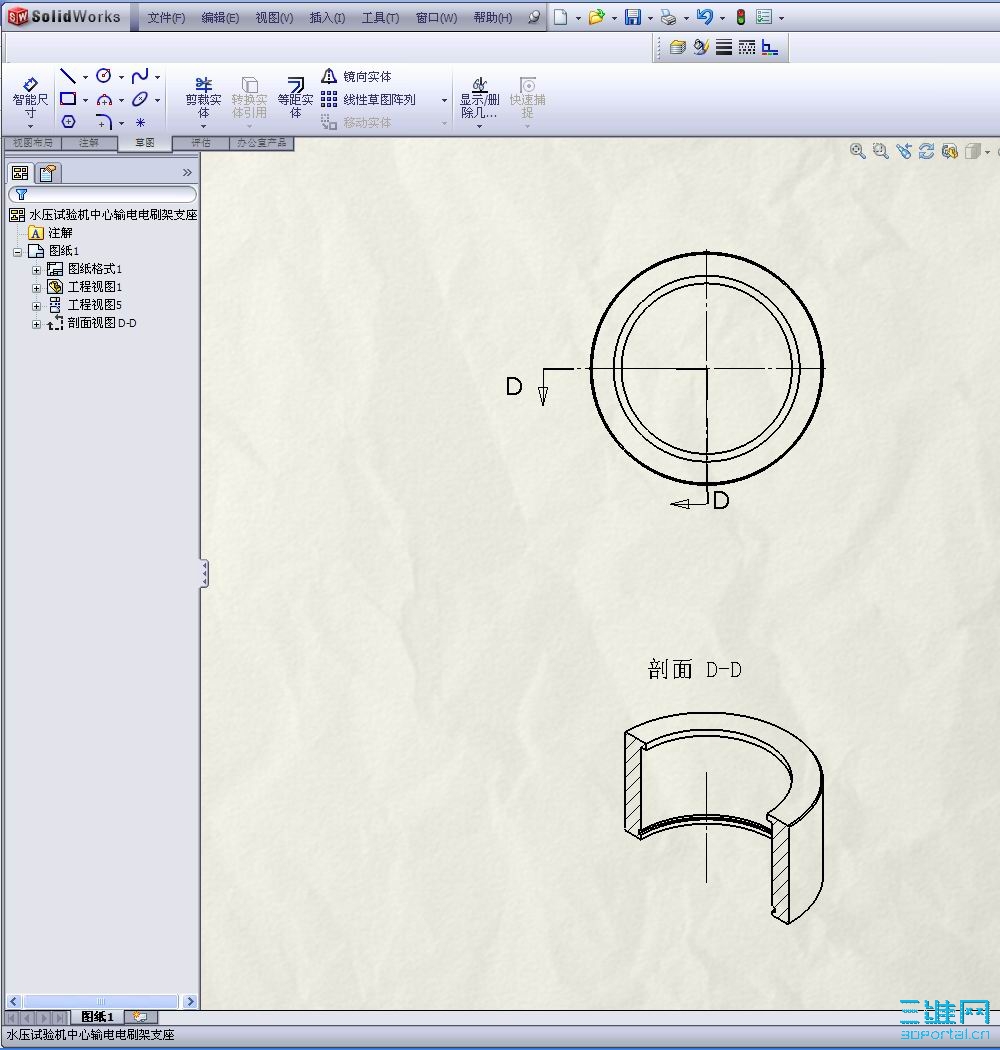1000x1050 pixels.
Task: Click the Previous View icon
Action: point(904,151)
